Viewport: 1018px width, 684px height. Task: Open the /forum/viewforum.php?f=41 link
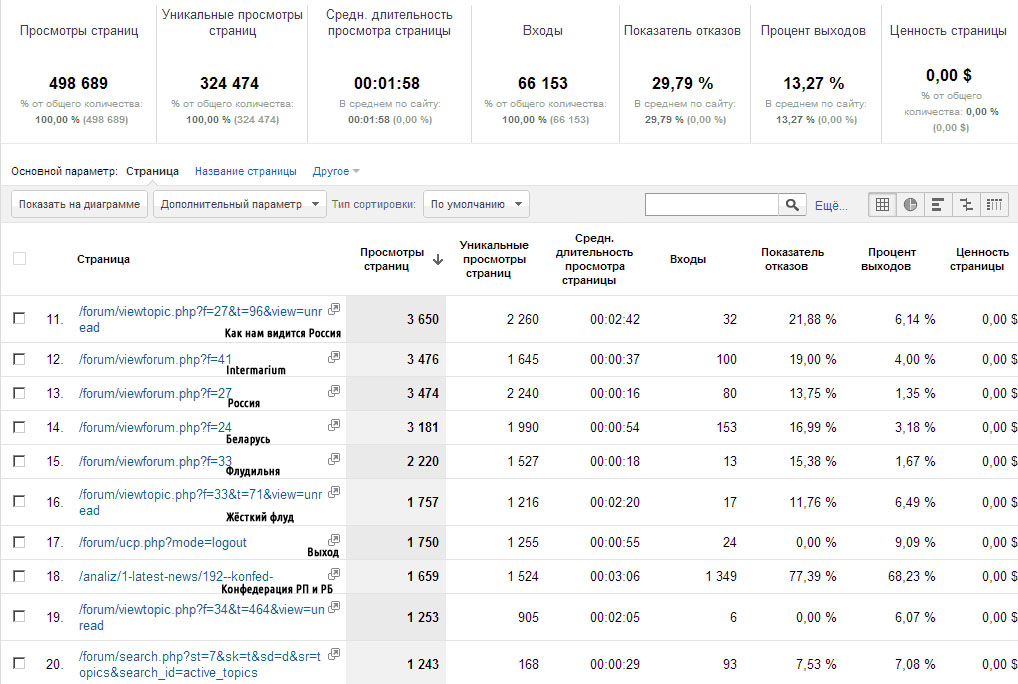155,360
